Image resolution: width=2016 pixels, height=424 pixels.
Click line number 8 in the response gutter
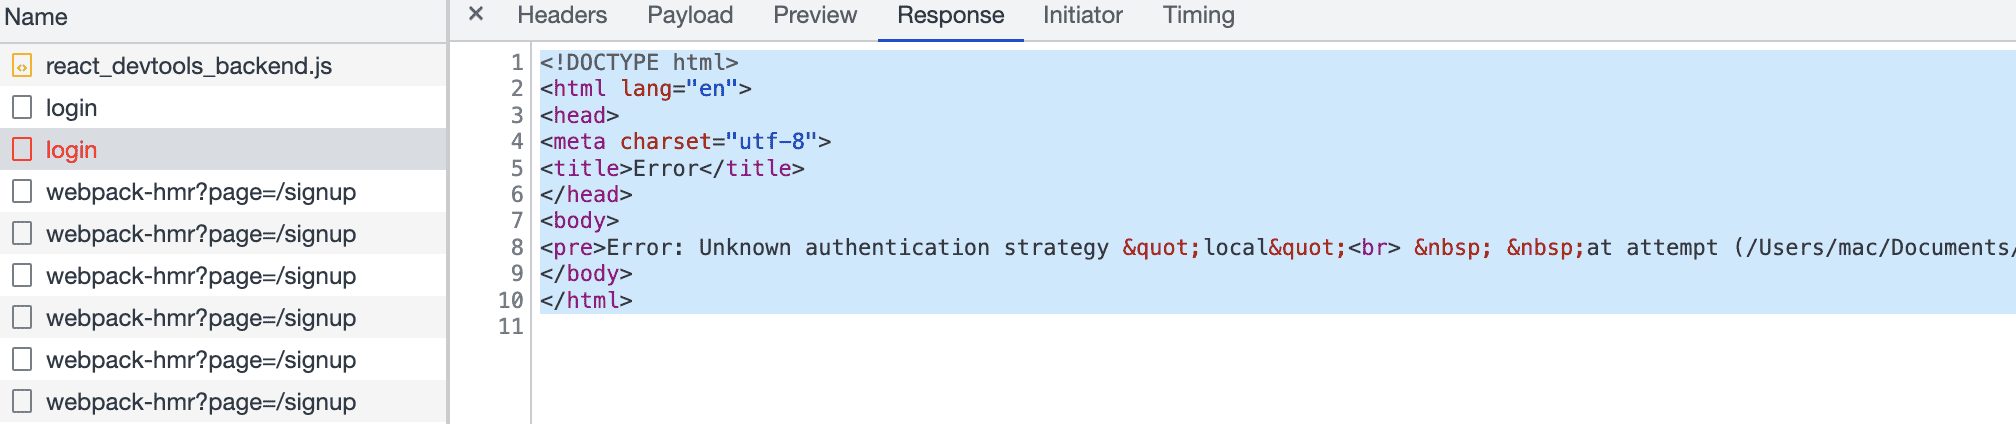[517, 247]
